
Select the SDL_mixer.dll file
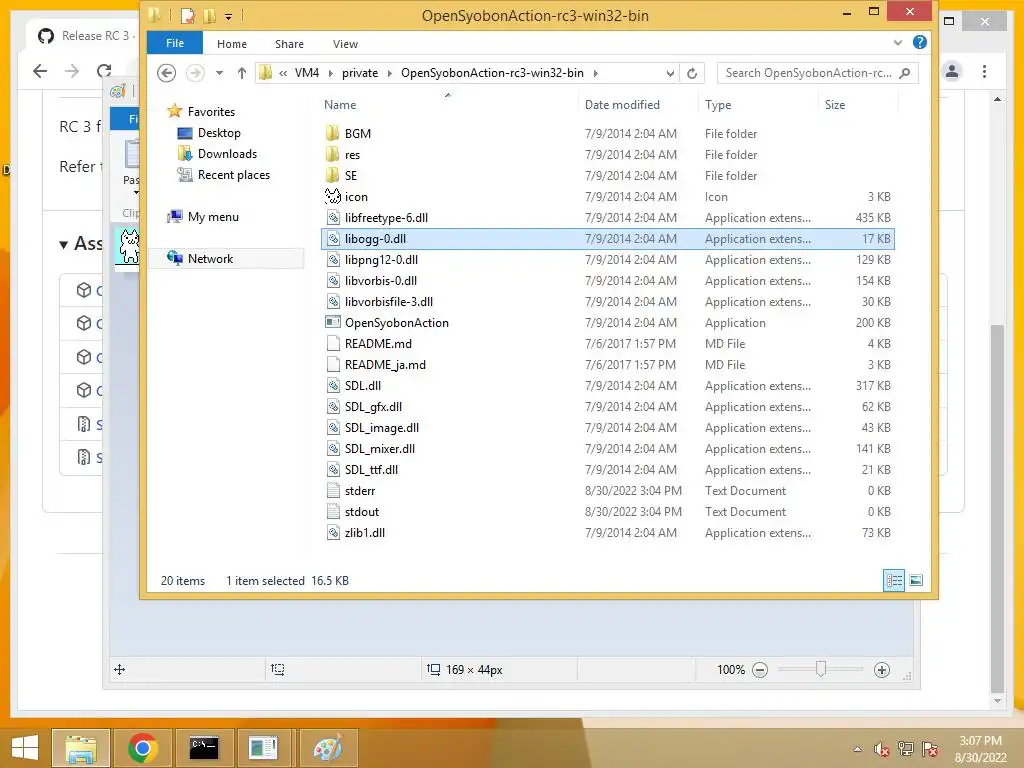click(380, 449)
